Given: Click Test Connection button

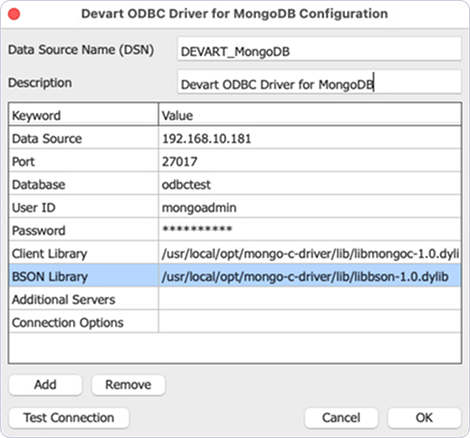Looking at the screenshot, I should tap(69, 418).
